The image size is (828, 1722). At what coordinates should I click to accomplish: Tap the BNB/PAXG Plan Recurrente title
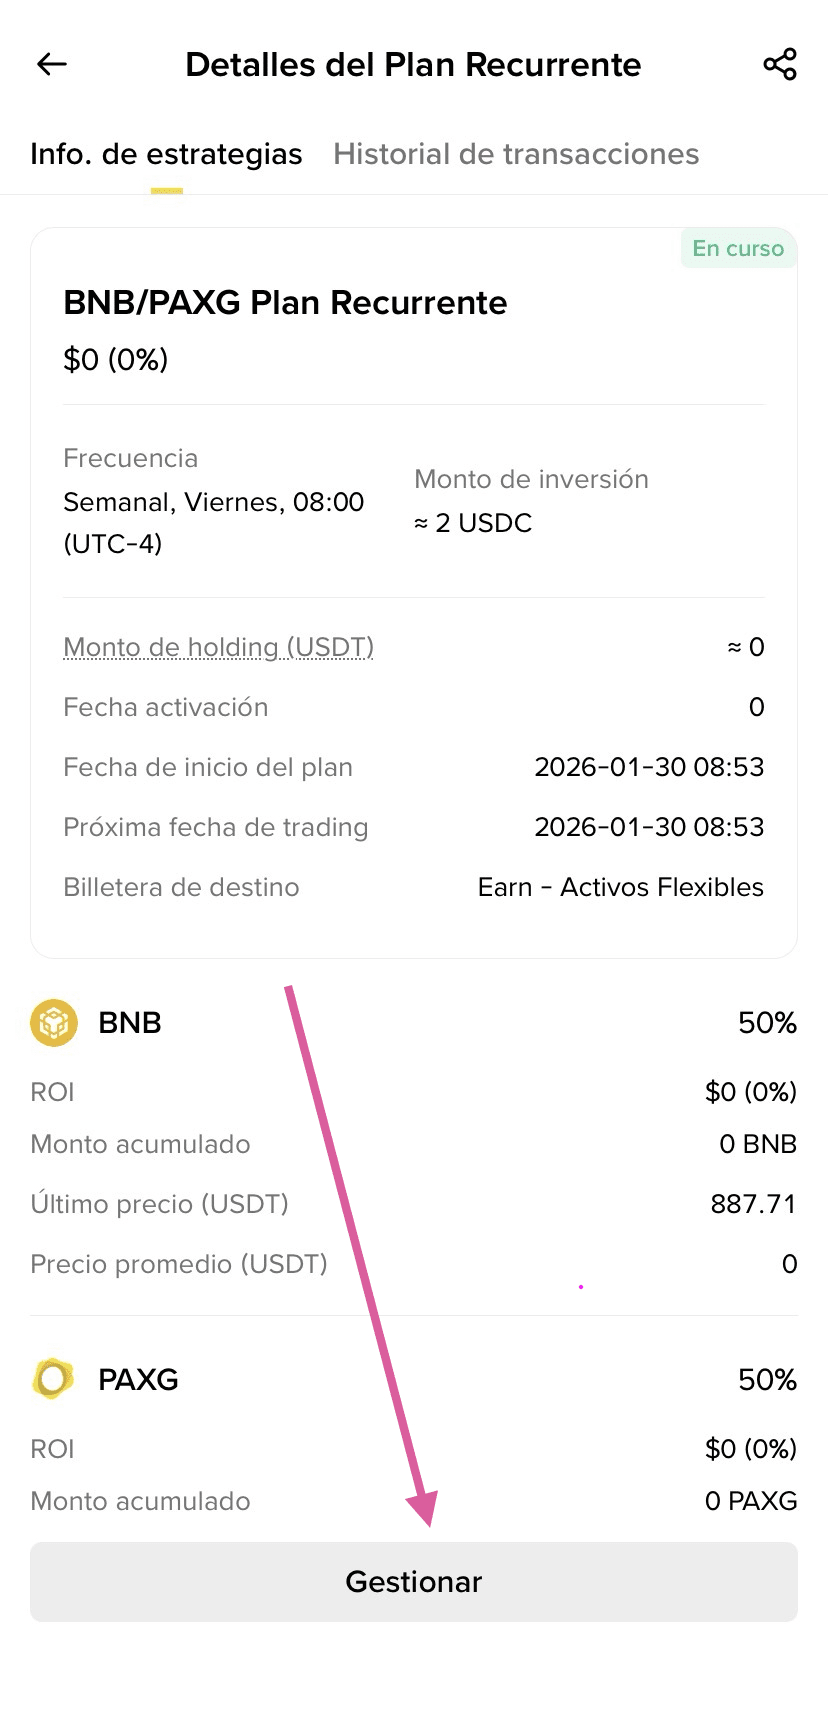coord(285,302)
